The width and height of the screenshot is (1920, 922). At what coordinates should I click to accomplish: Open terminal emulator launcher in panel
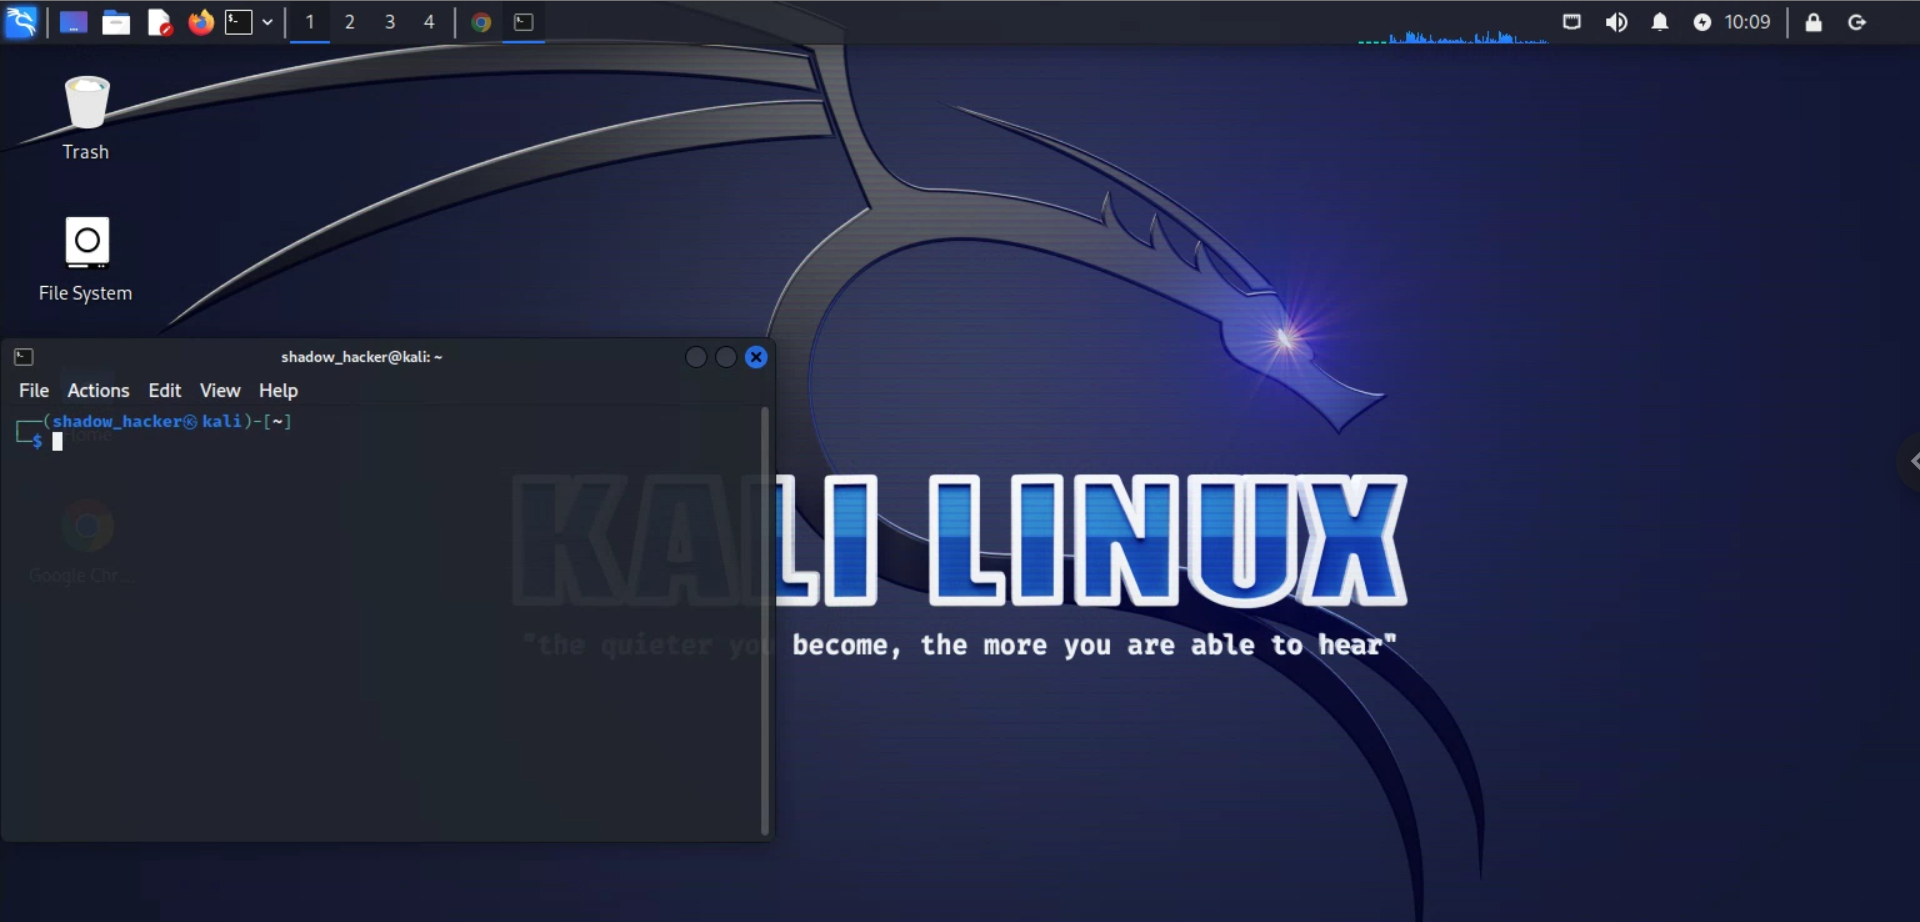(238, 22)
